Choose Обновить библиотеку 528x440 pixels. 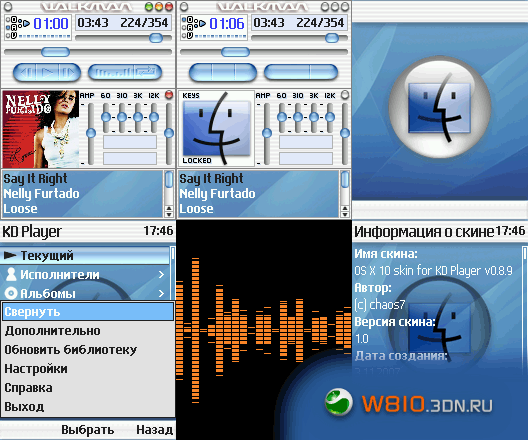tap(88, 350)
